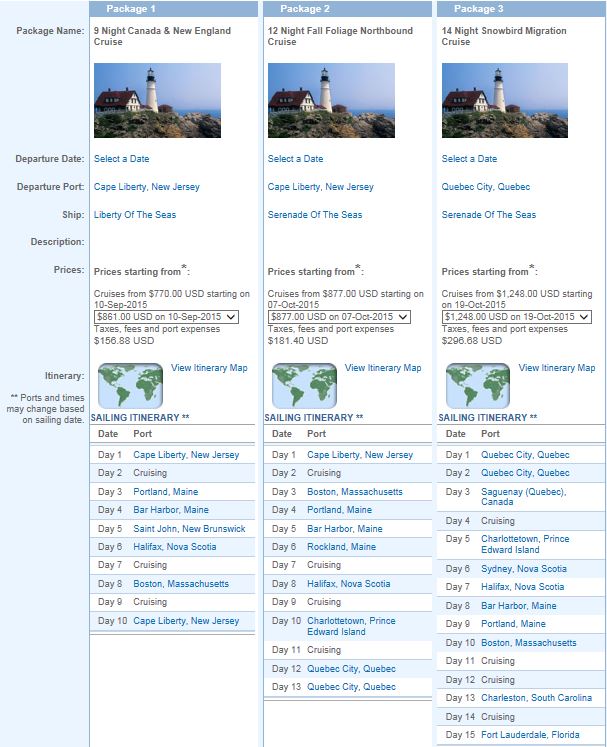
Task: Click Package 3 lighthouse thumbnail
Action: pos(505,101)
